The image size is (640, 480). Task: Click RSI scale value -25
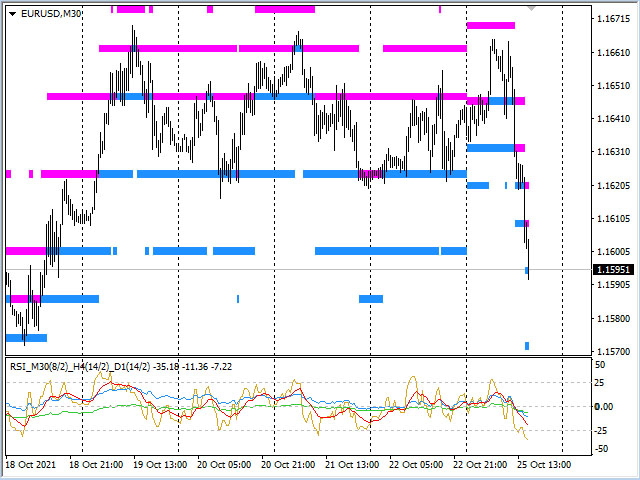click(602, 431)
